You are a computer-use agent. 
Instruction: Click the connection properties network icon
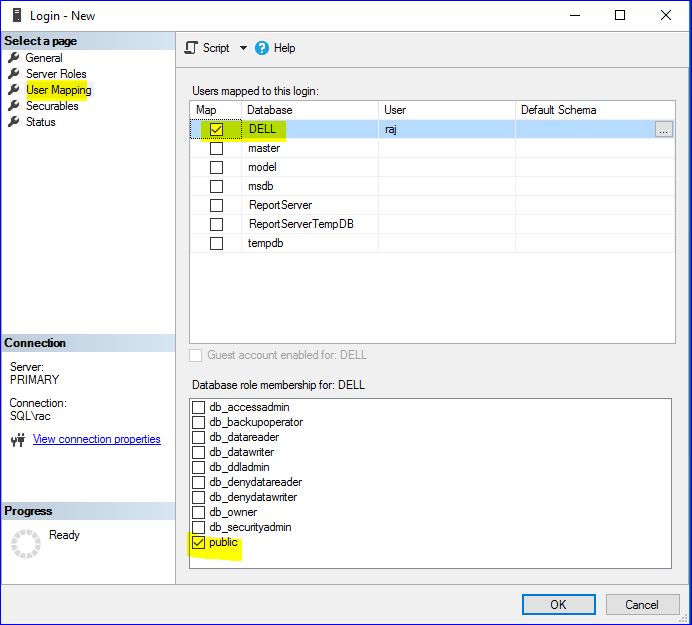point(17,440)
